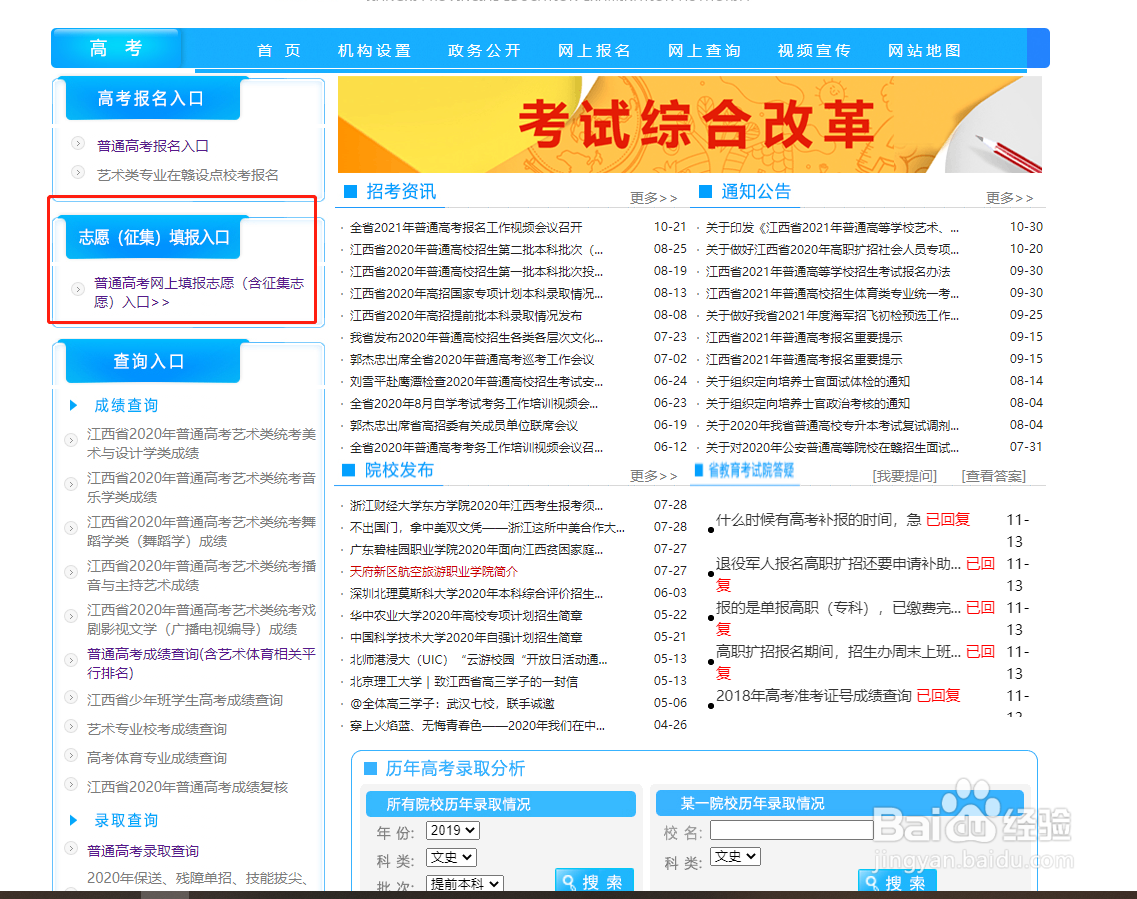Image resolution: width=1137 pixels, height=899 pixels.
Task: Open the 科类 dropdown in 某一院校历年录取情况 panel
Action: tap(735, 856)
